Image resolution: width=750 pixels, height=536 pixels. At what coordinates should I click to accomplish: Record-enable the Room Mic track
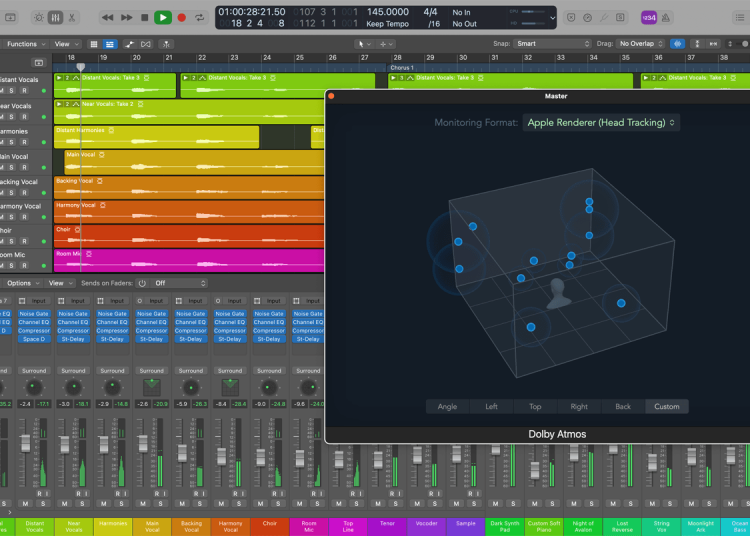click(x=24, y=267)
